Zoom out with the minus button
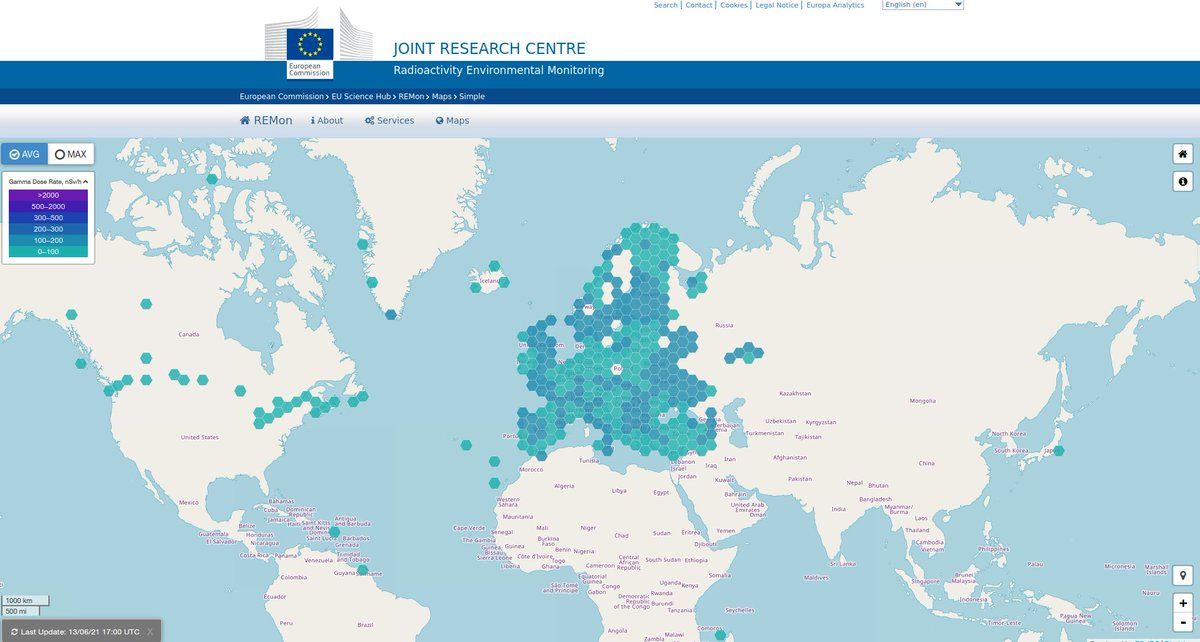The height and width of the screenshot is (642, 1200). (1183, 622)
